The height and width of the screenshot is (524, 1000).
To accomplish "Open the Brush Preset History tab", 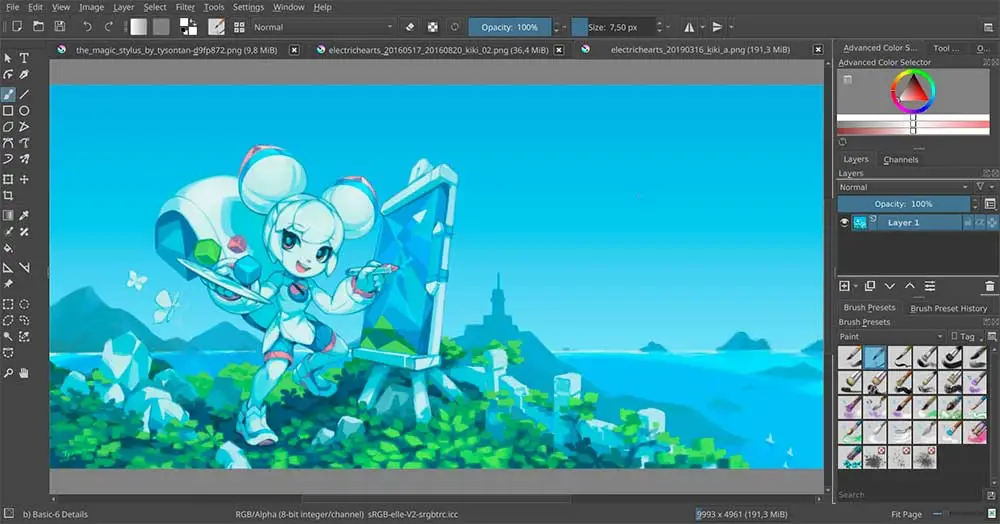I will (x=948, y=308).
